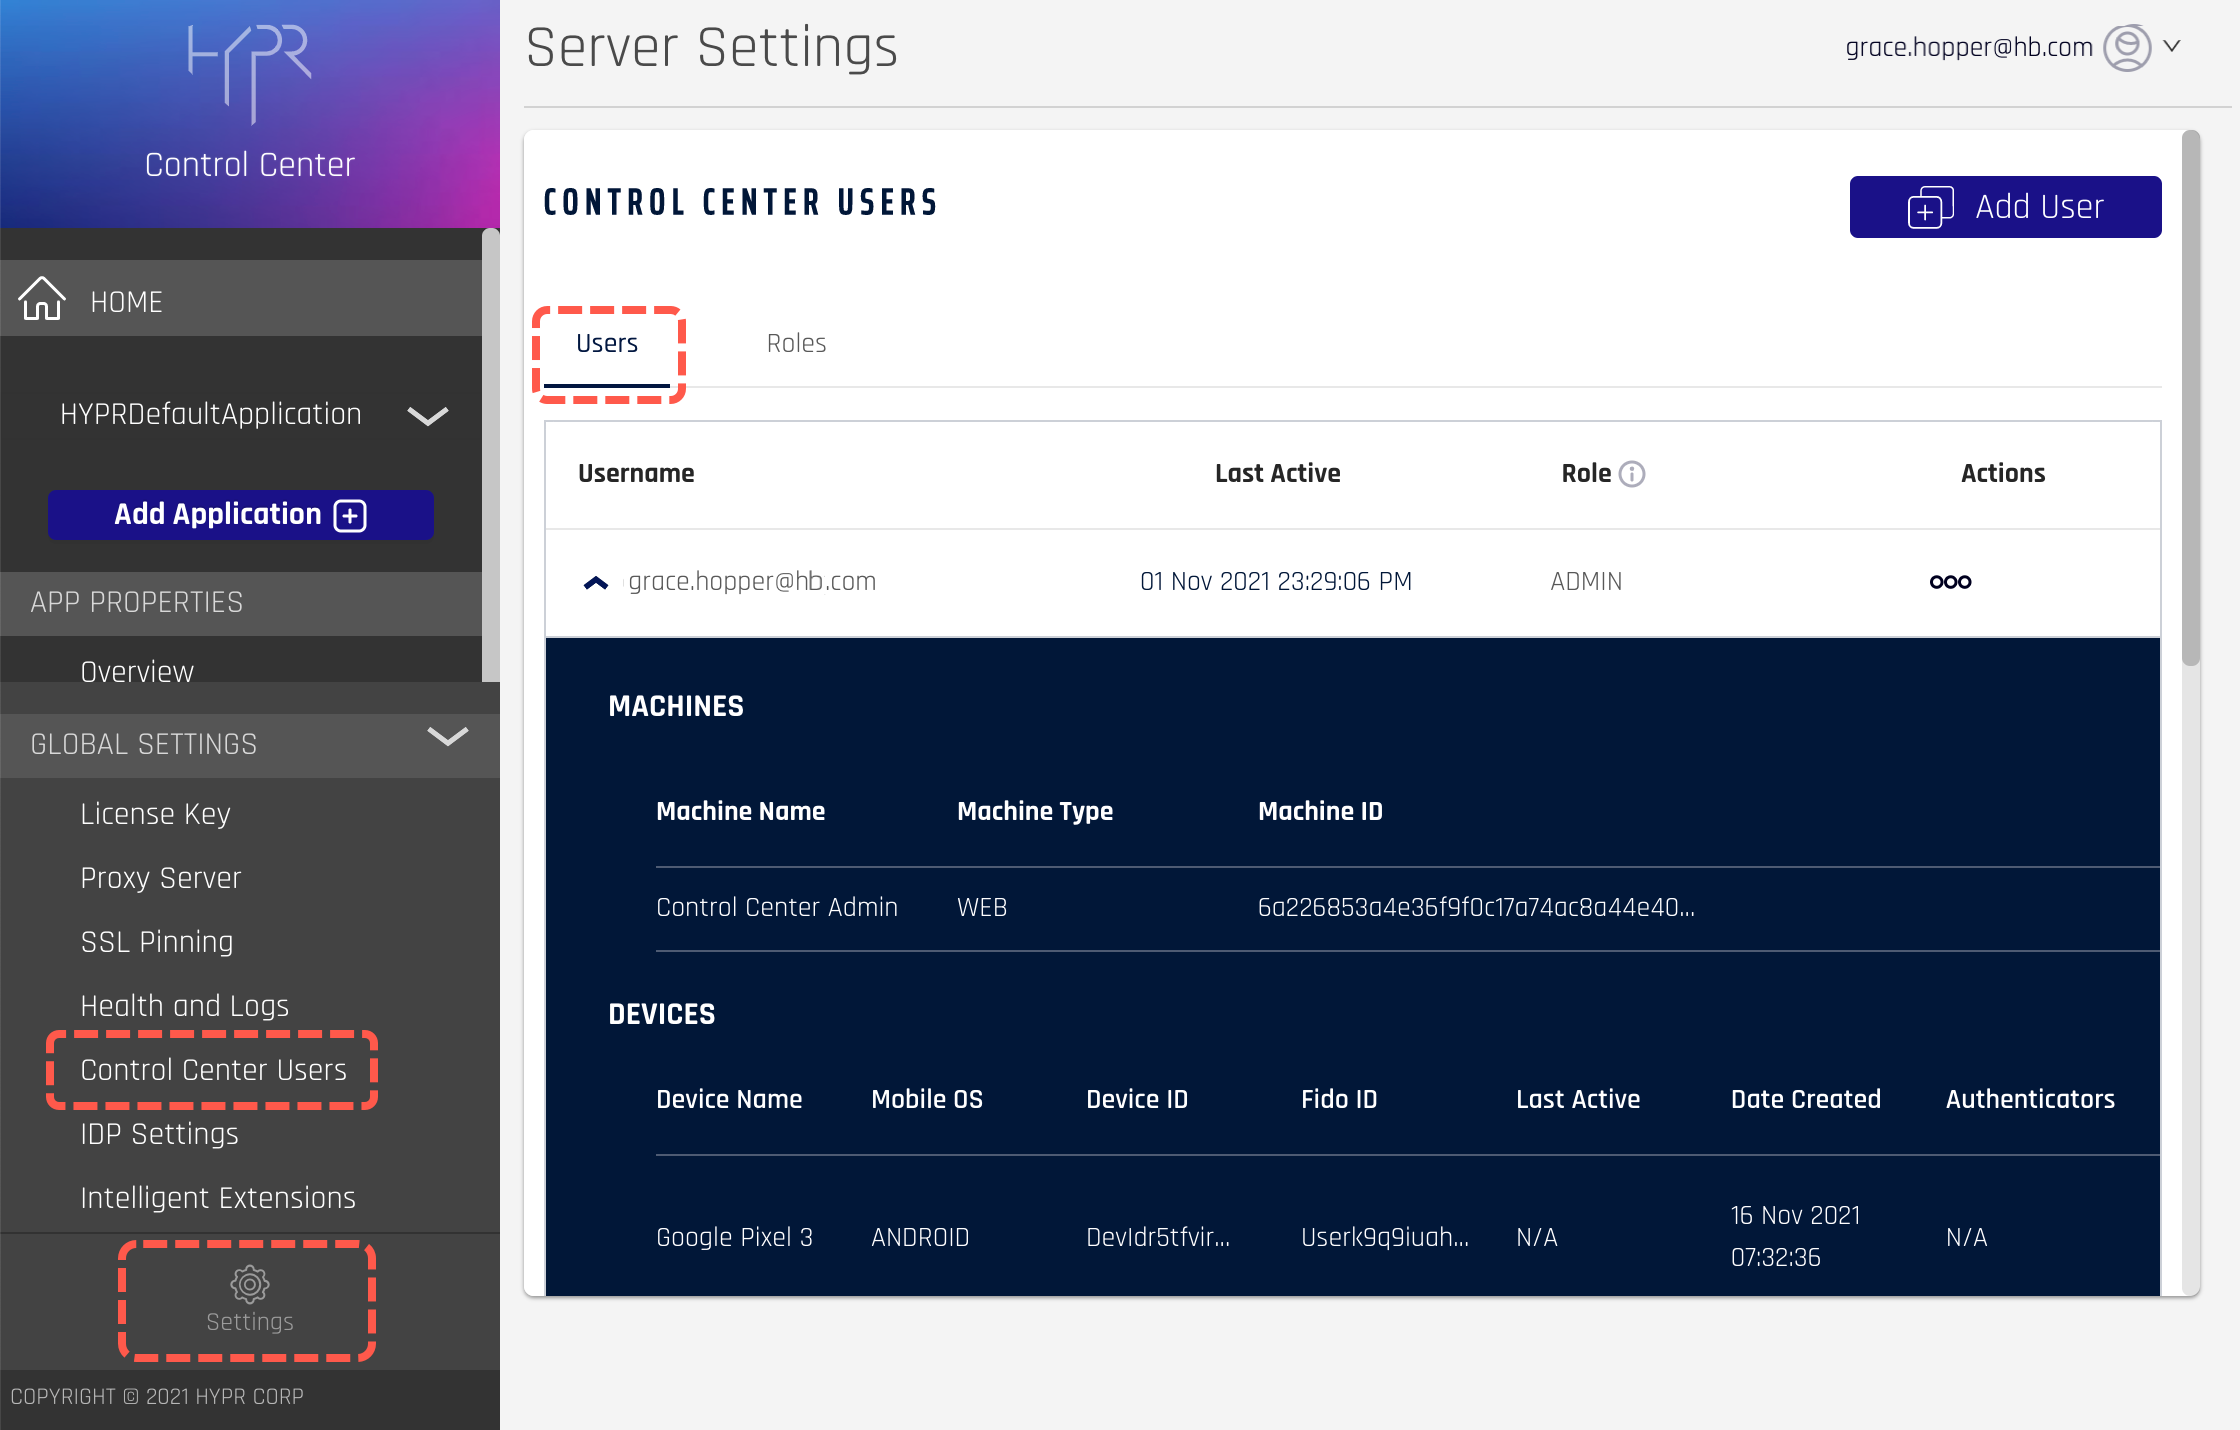Click the Home house icon
This screenshot has width=2240, height=1430.
pos(42,299)
